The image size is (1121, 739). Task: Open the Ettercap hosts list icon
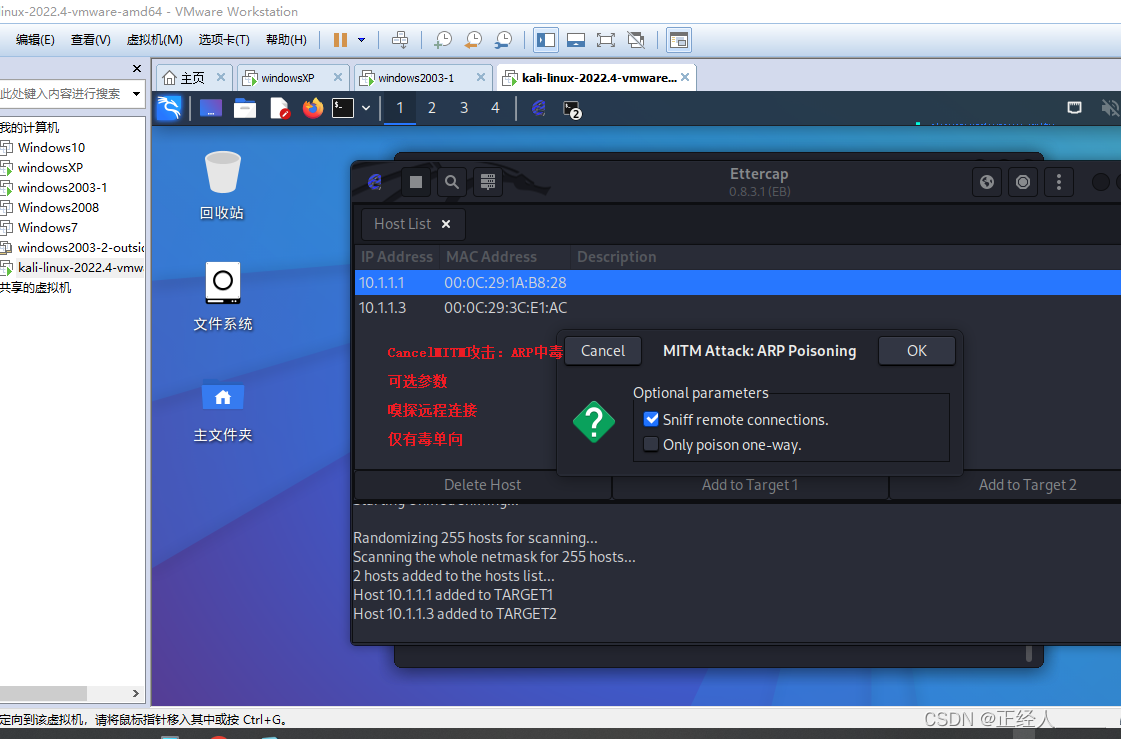pos(488,182)
